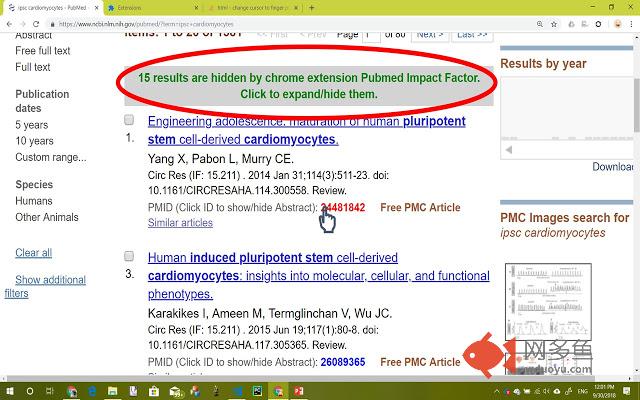The width and height of the screenshot is (640, 400).
Task: Switch to the ipsc cardiomyocytes PubMed tab
Action: 52,7
